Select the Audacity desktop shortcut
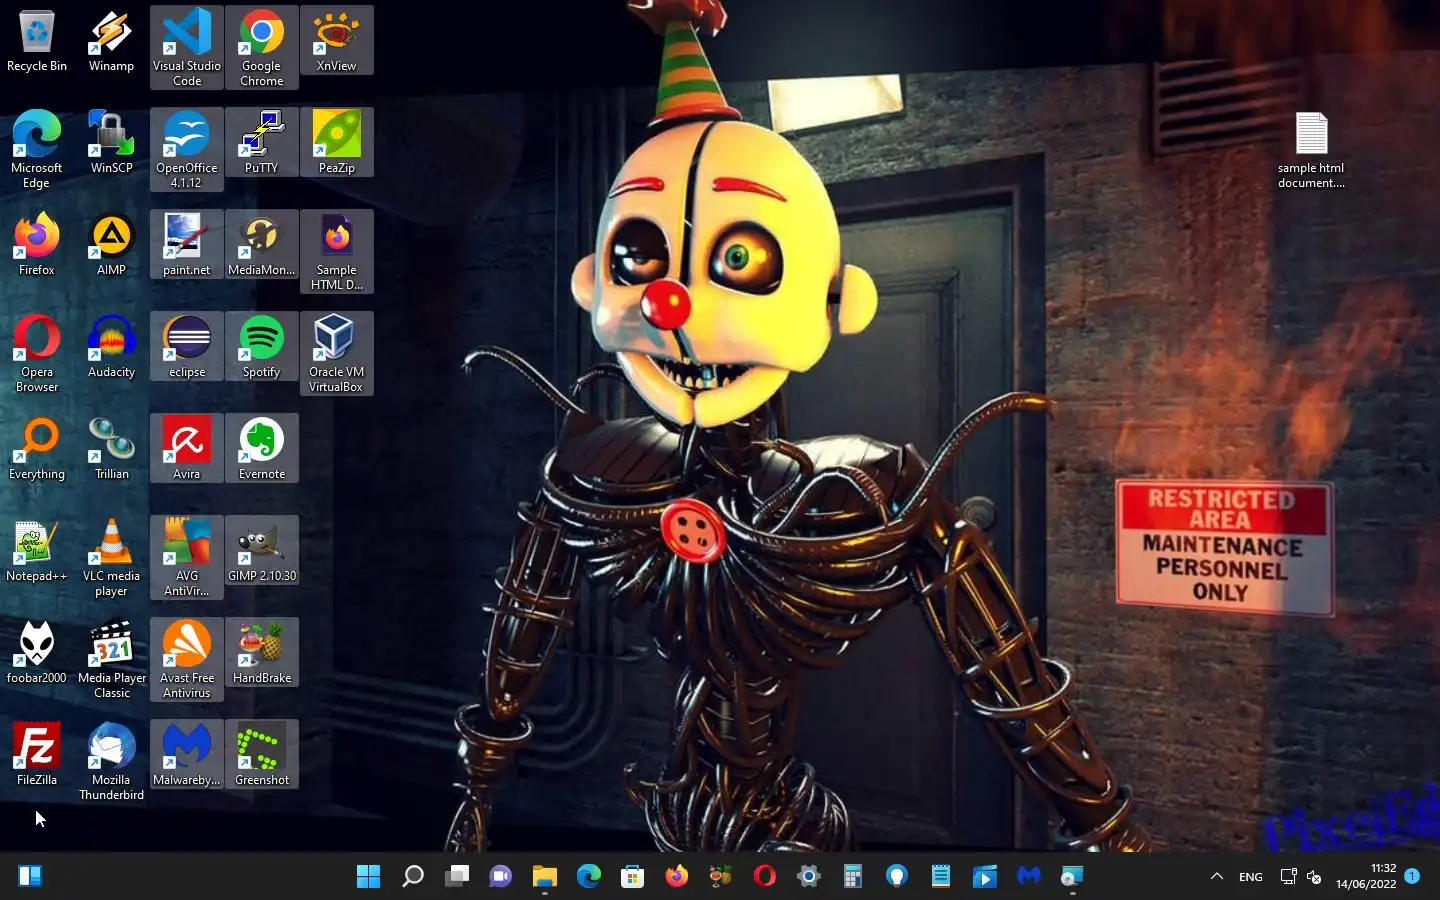This screenshot has height=900, width=1440. point(111,346)
